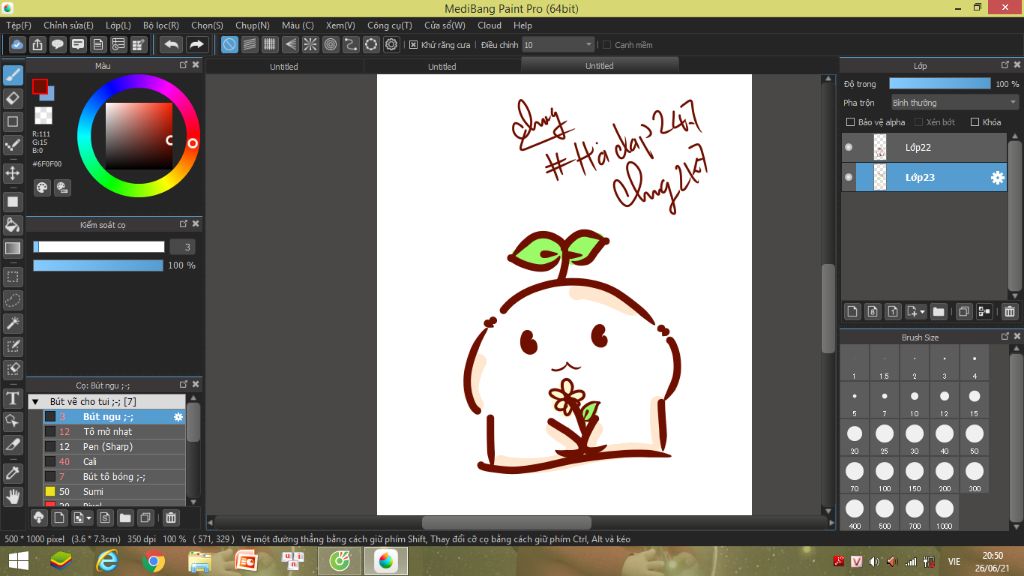The height and width of the screenshot is (576, 1024).
Task: Enable Bảo vệ alpha checkbox
Action: (850, 122)
